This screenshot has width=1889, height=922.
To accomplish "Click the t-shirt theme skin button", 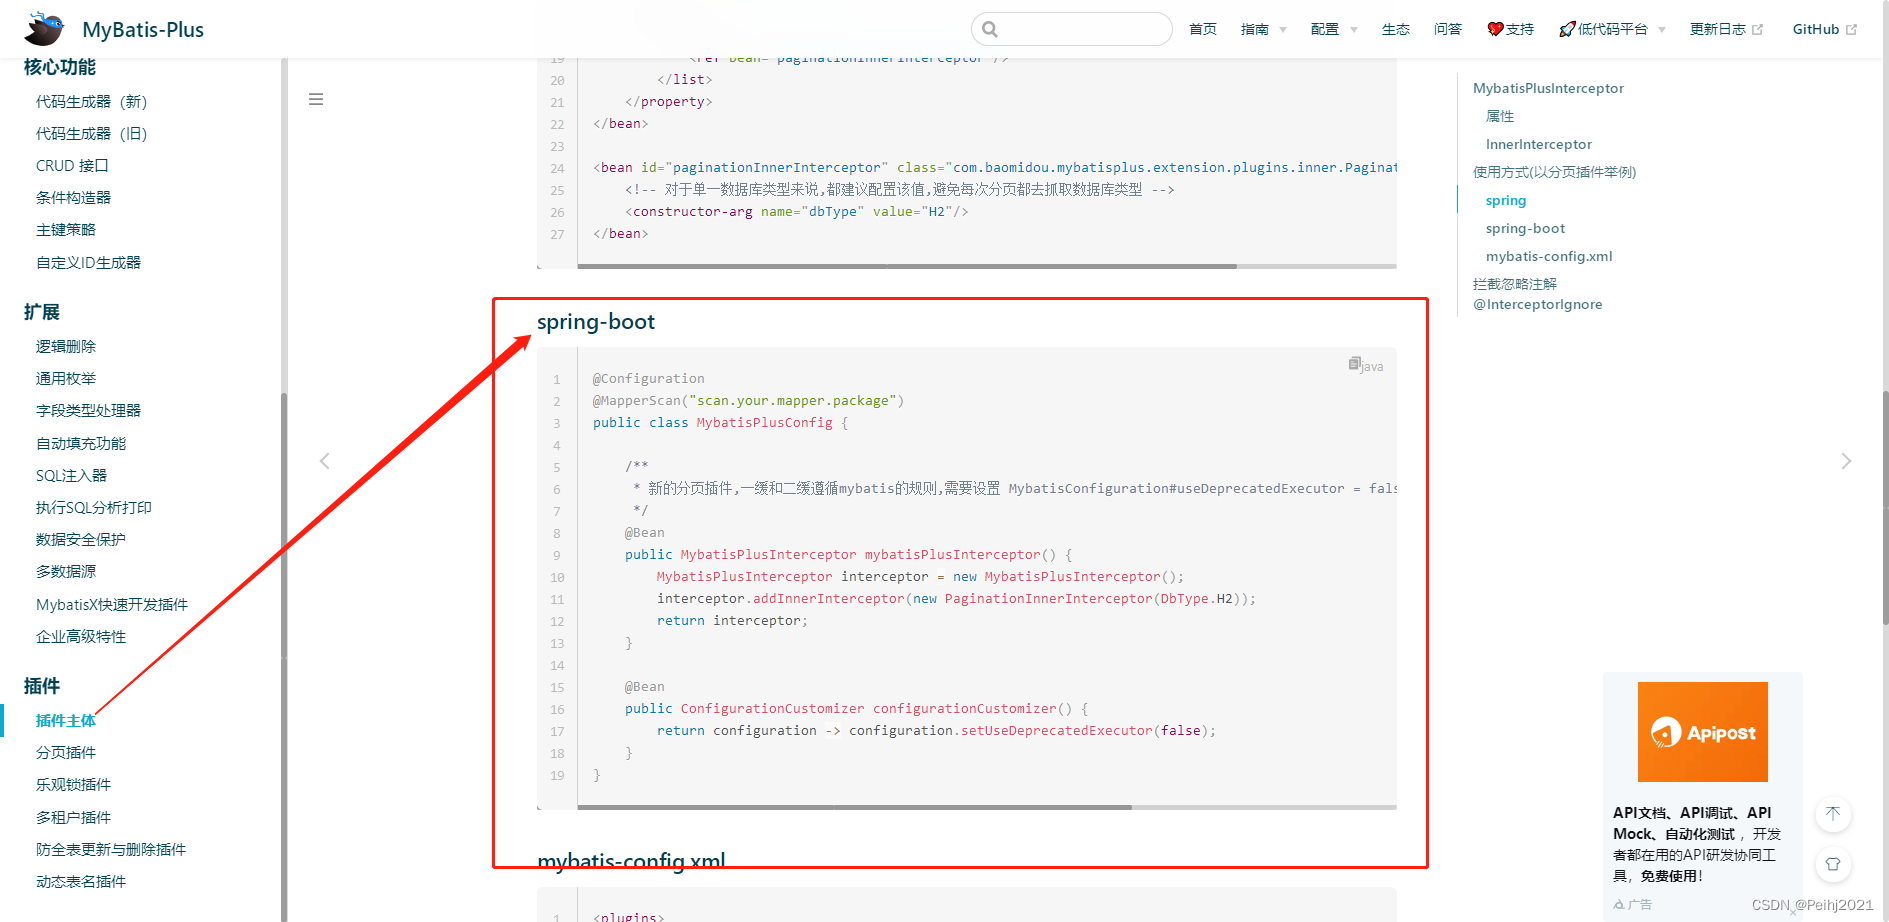I will (x=1833, y=864).
